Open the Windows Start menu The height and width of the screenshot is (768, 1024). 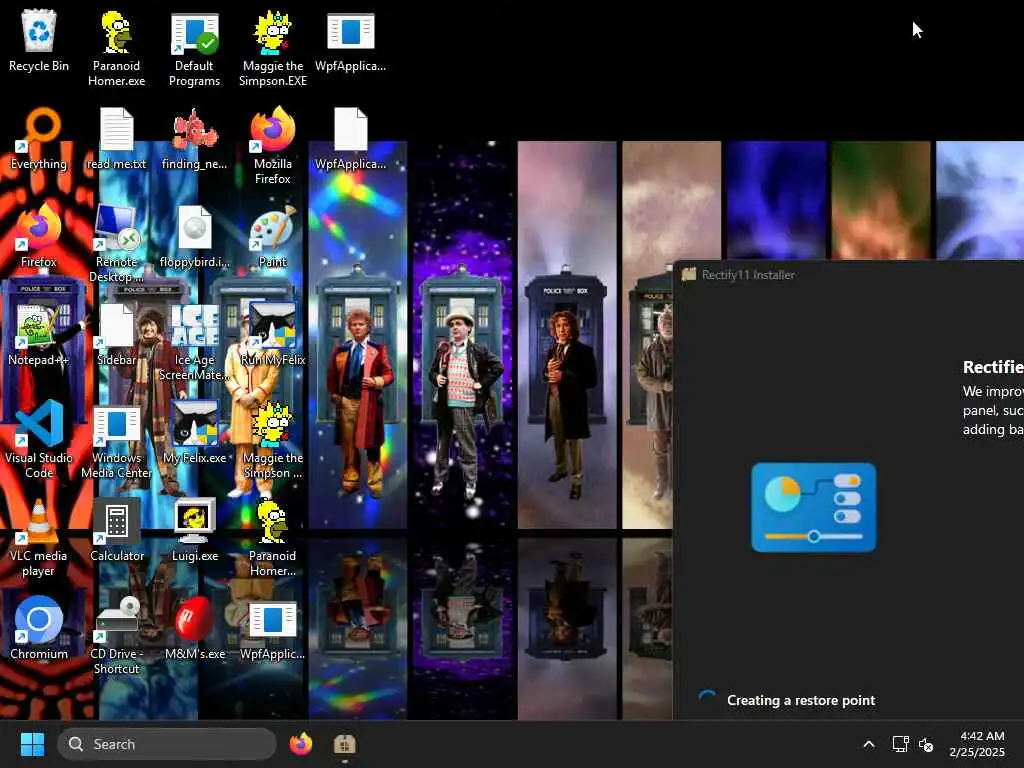coord(32,744)
